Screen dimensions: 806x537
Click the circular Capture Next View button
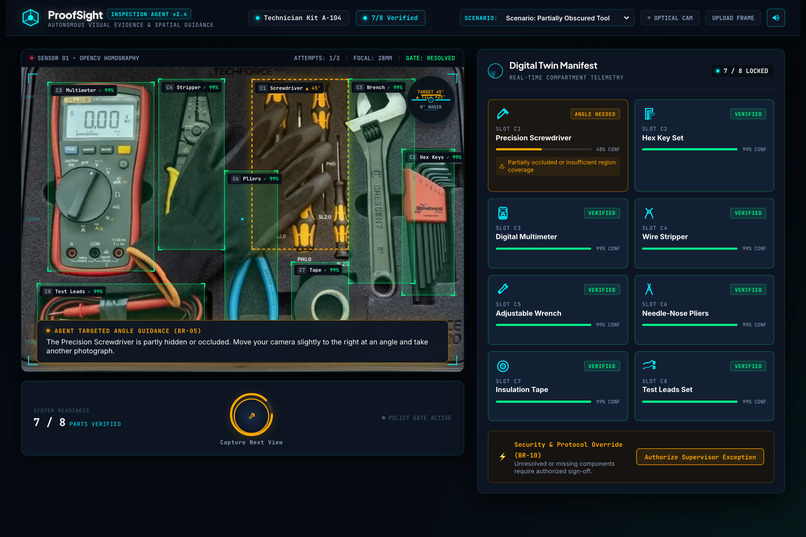point(251,415)
